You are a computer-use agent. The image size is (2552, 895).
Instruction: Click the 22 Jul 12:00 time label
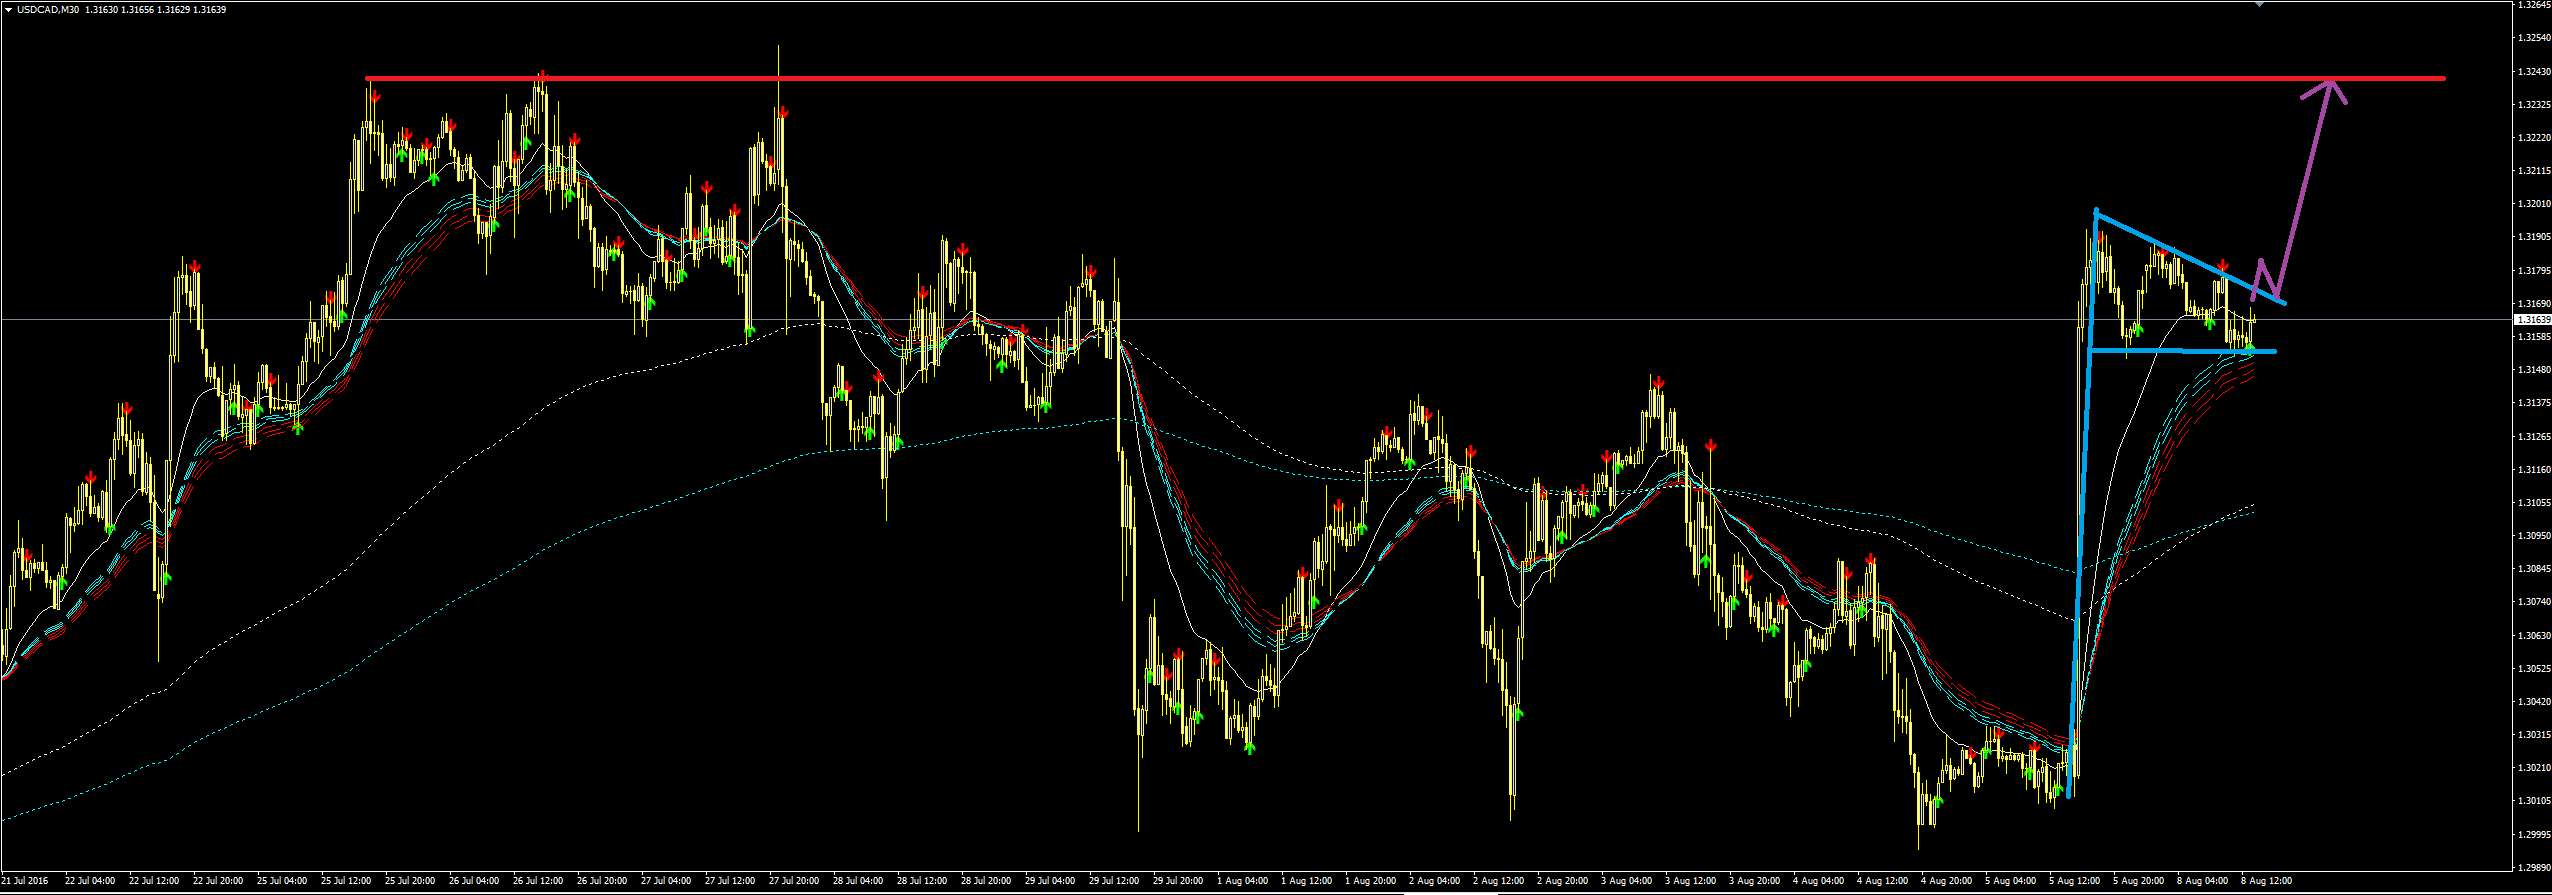coord(154,881)
